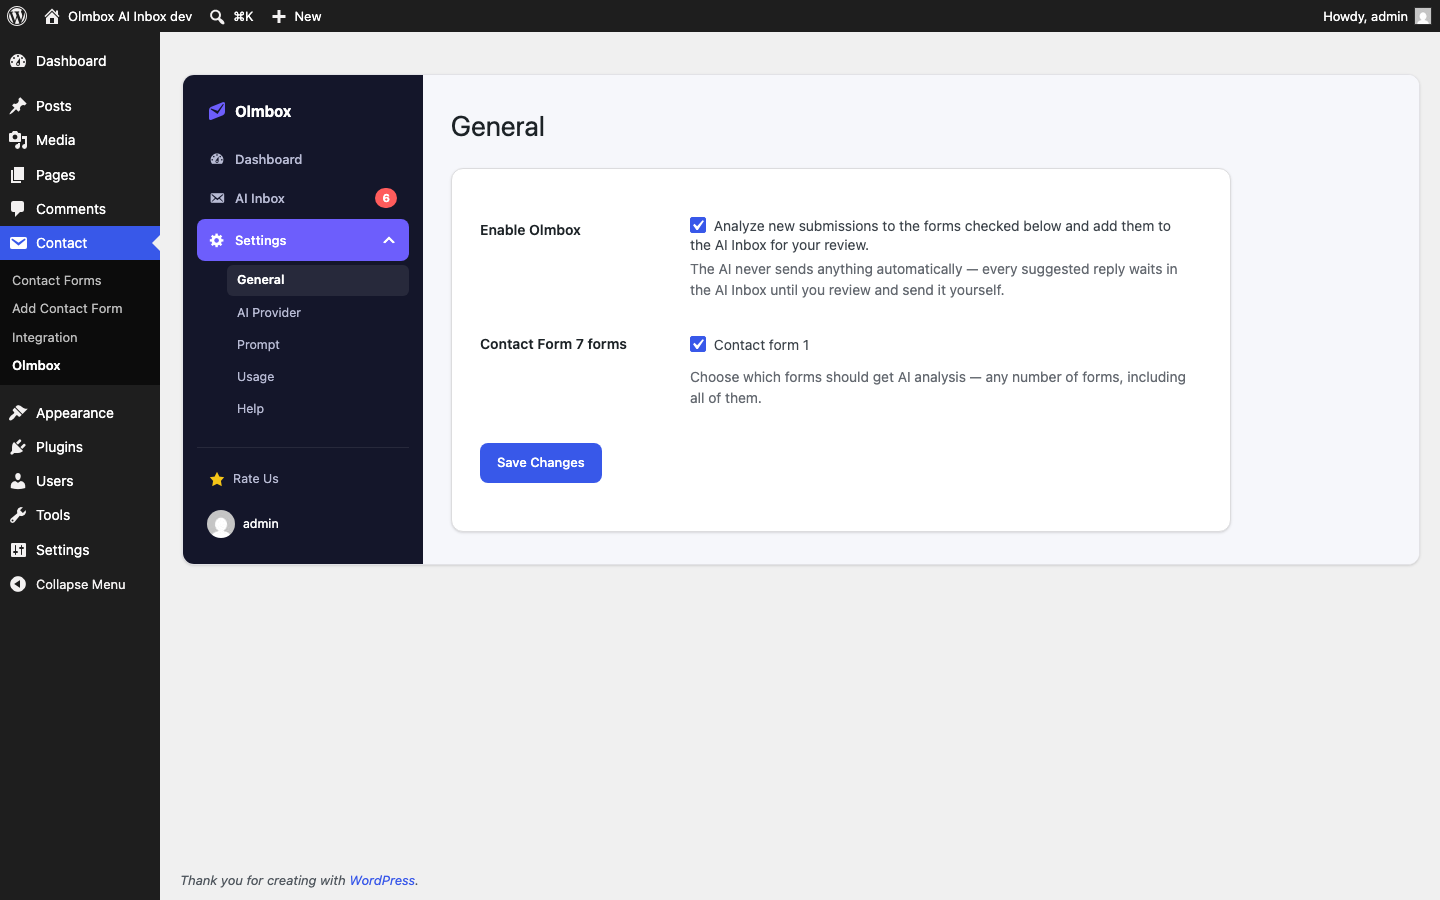Click the Collapse Menu arrow icon
Screen dimensions: 1440x900
(18, 584)
